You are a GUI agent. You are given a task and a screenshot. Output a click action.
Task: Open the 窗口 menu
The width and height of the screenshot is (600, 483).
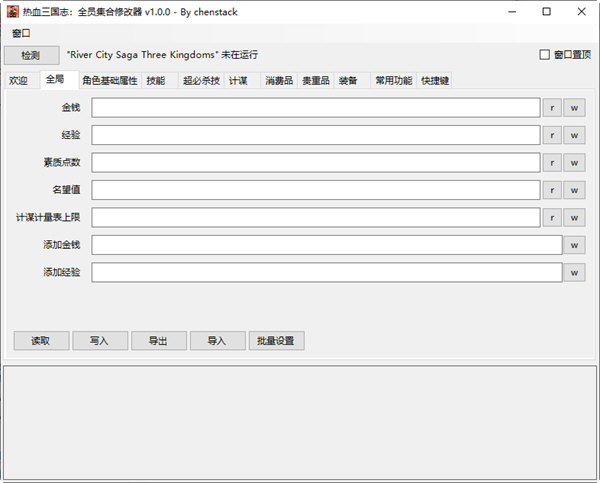(x=21, y=33)
